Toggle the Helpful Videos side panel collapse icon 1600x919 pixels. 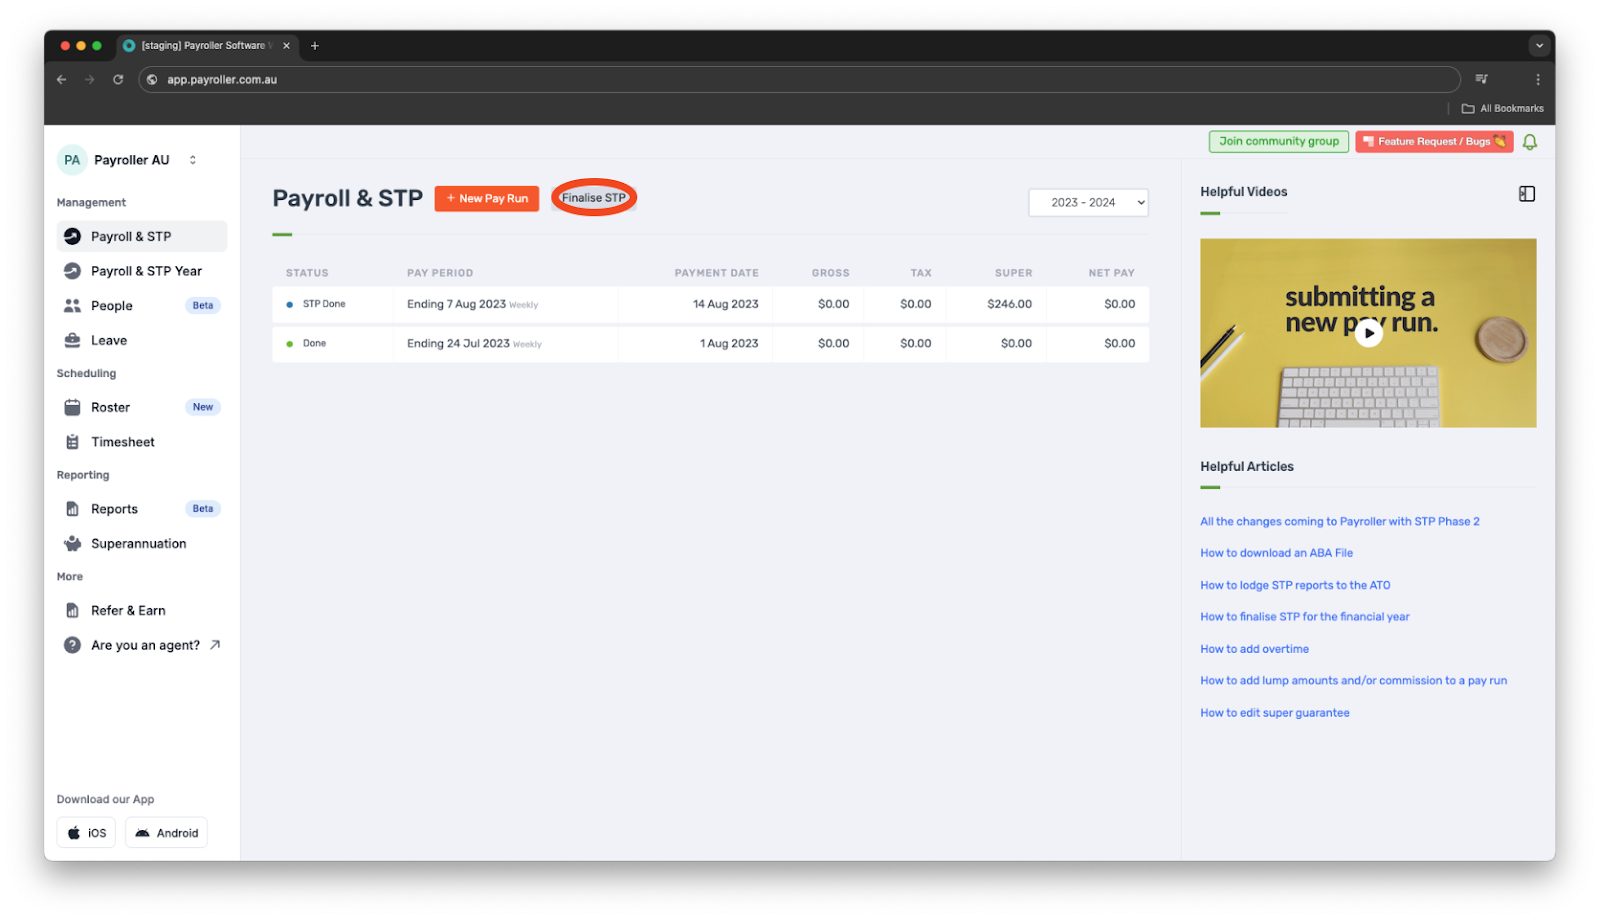(1527, 193)
